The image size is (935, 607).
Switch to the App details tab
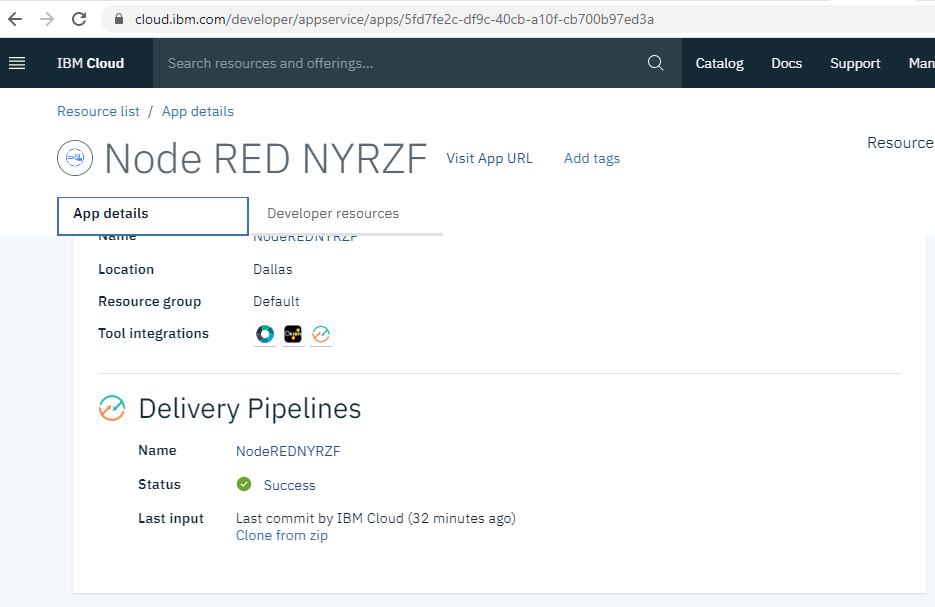click(x=153, y=216)
